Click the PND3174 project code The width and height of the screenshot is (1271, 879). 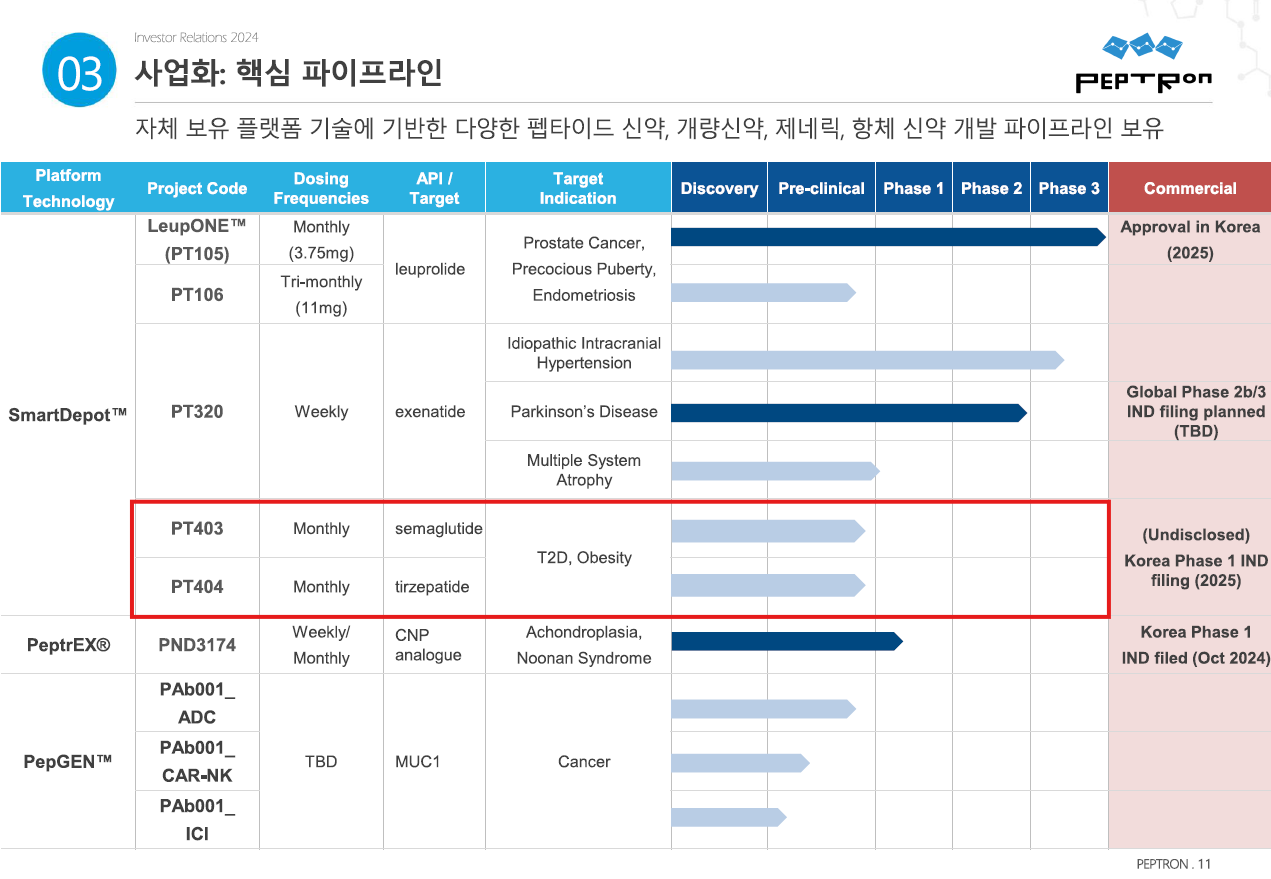197,645
